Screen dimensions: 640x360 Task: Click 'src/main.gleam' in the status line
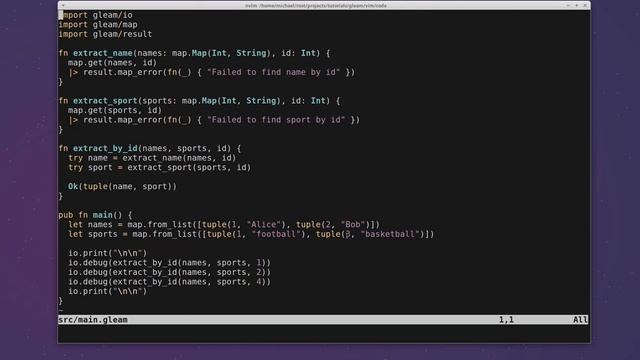93,320
